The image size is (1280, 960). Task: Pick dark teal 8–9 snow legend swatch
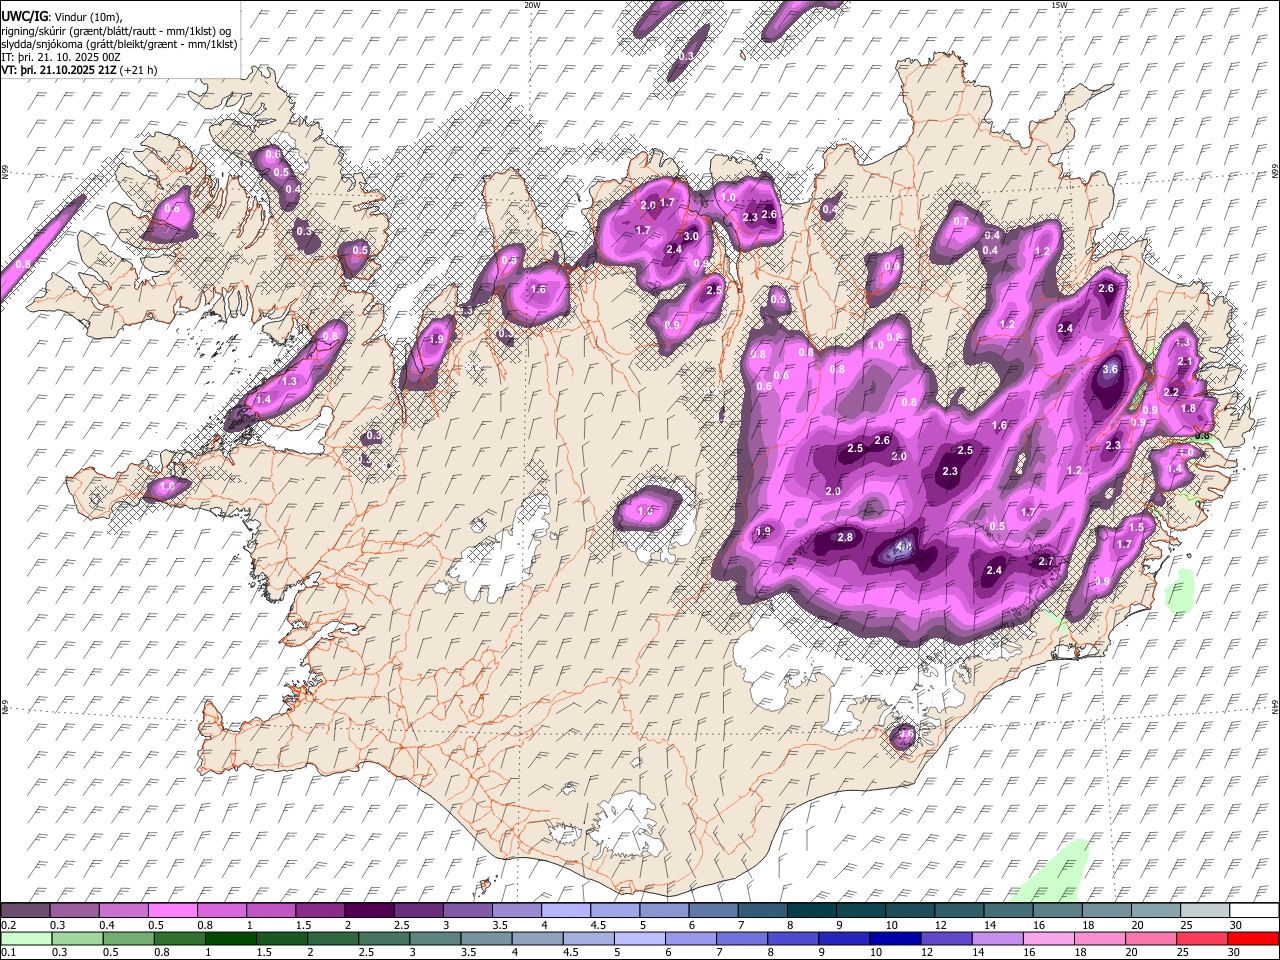pyautogui.click(x=811, y=911)
